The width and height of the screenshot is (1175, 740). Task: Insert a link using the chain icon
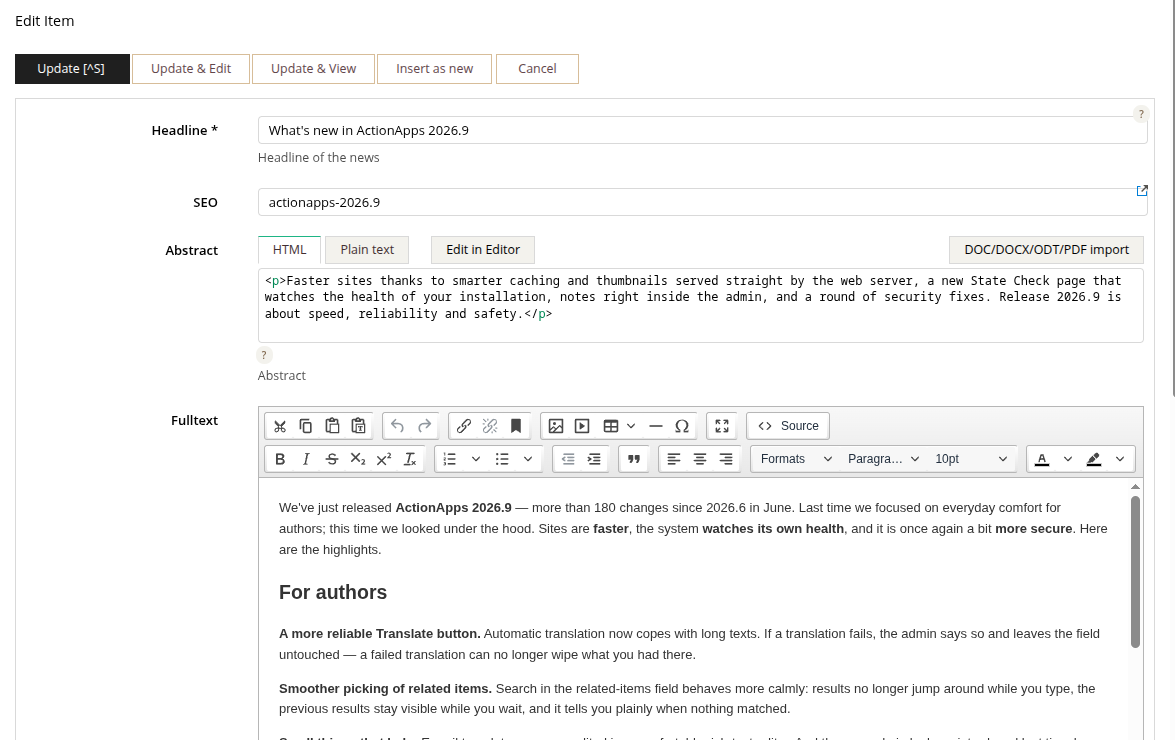pyautogui.click(x=464, y=426)
